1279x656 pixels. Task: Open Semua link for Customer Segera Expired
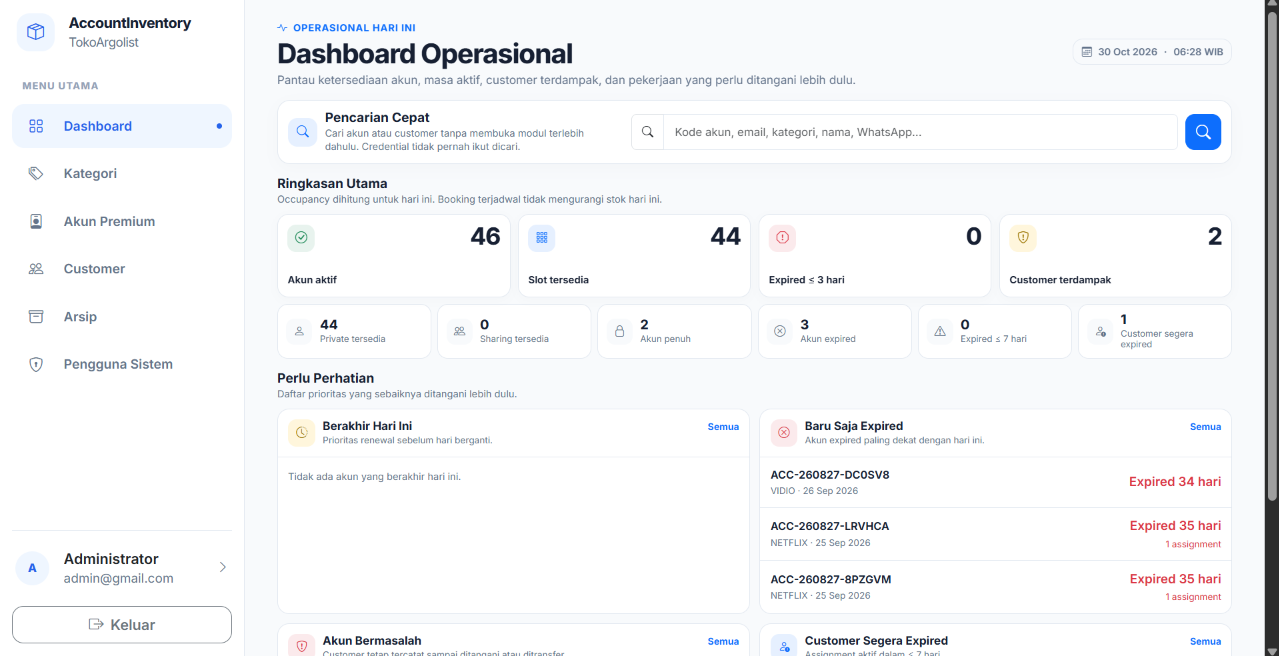pos(1205,642)
